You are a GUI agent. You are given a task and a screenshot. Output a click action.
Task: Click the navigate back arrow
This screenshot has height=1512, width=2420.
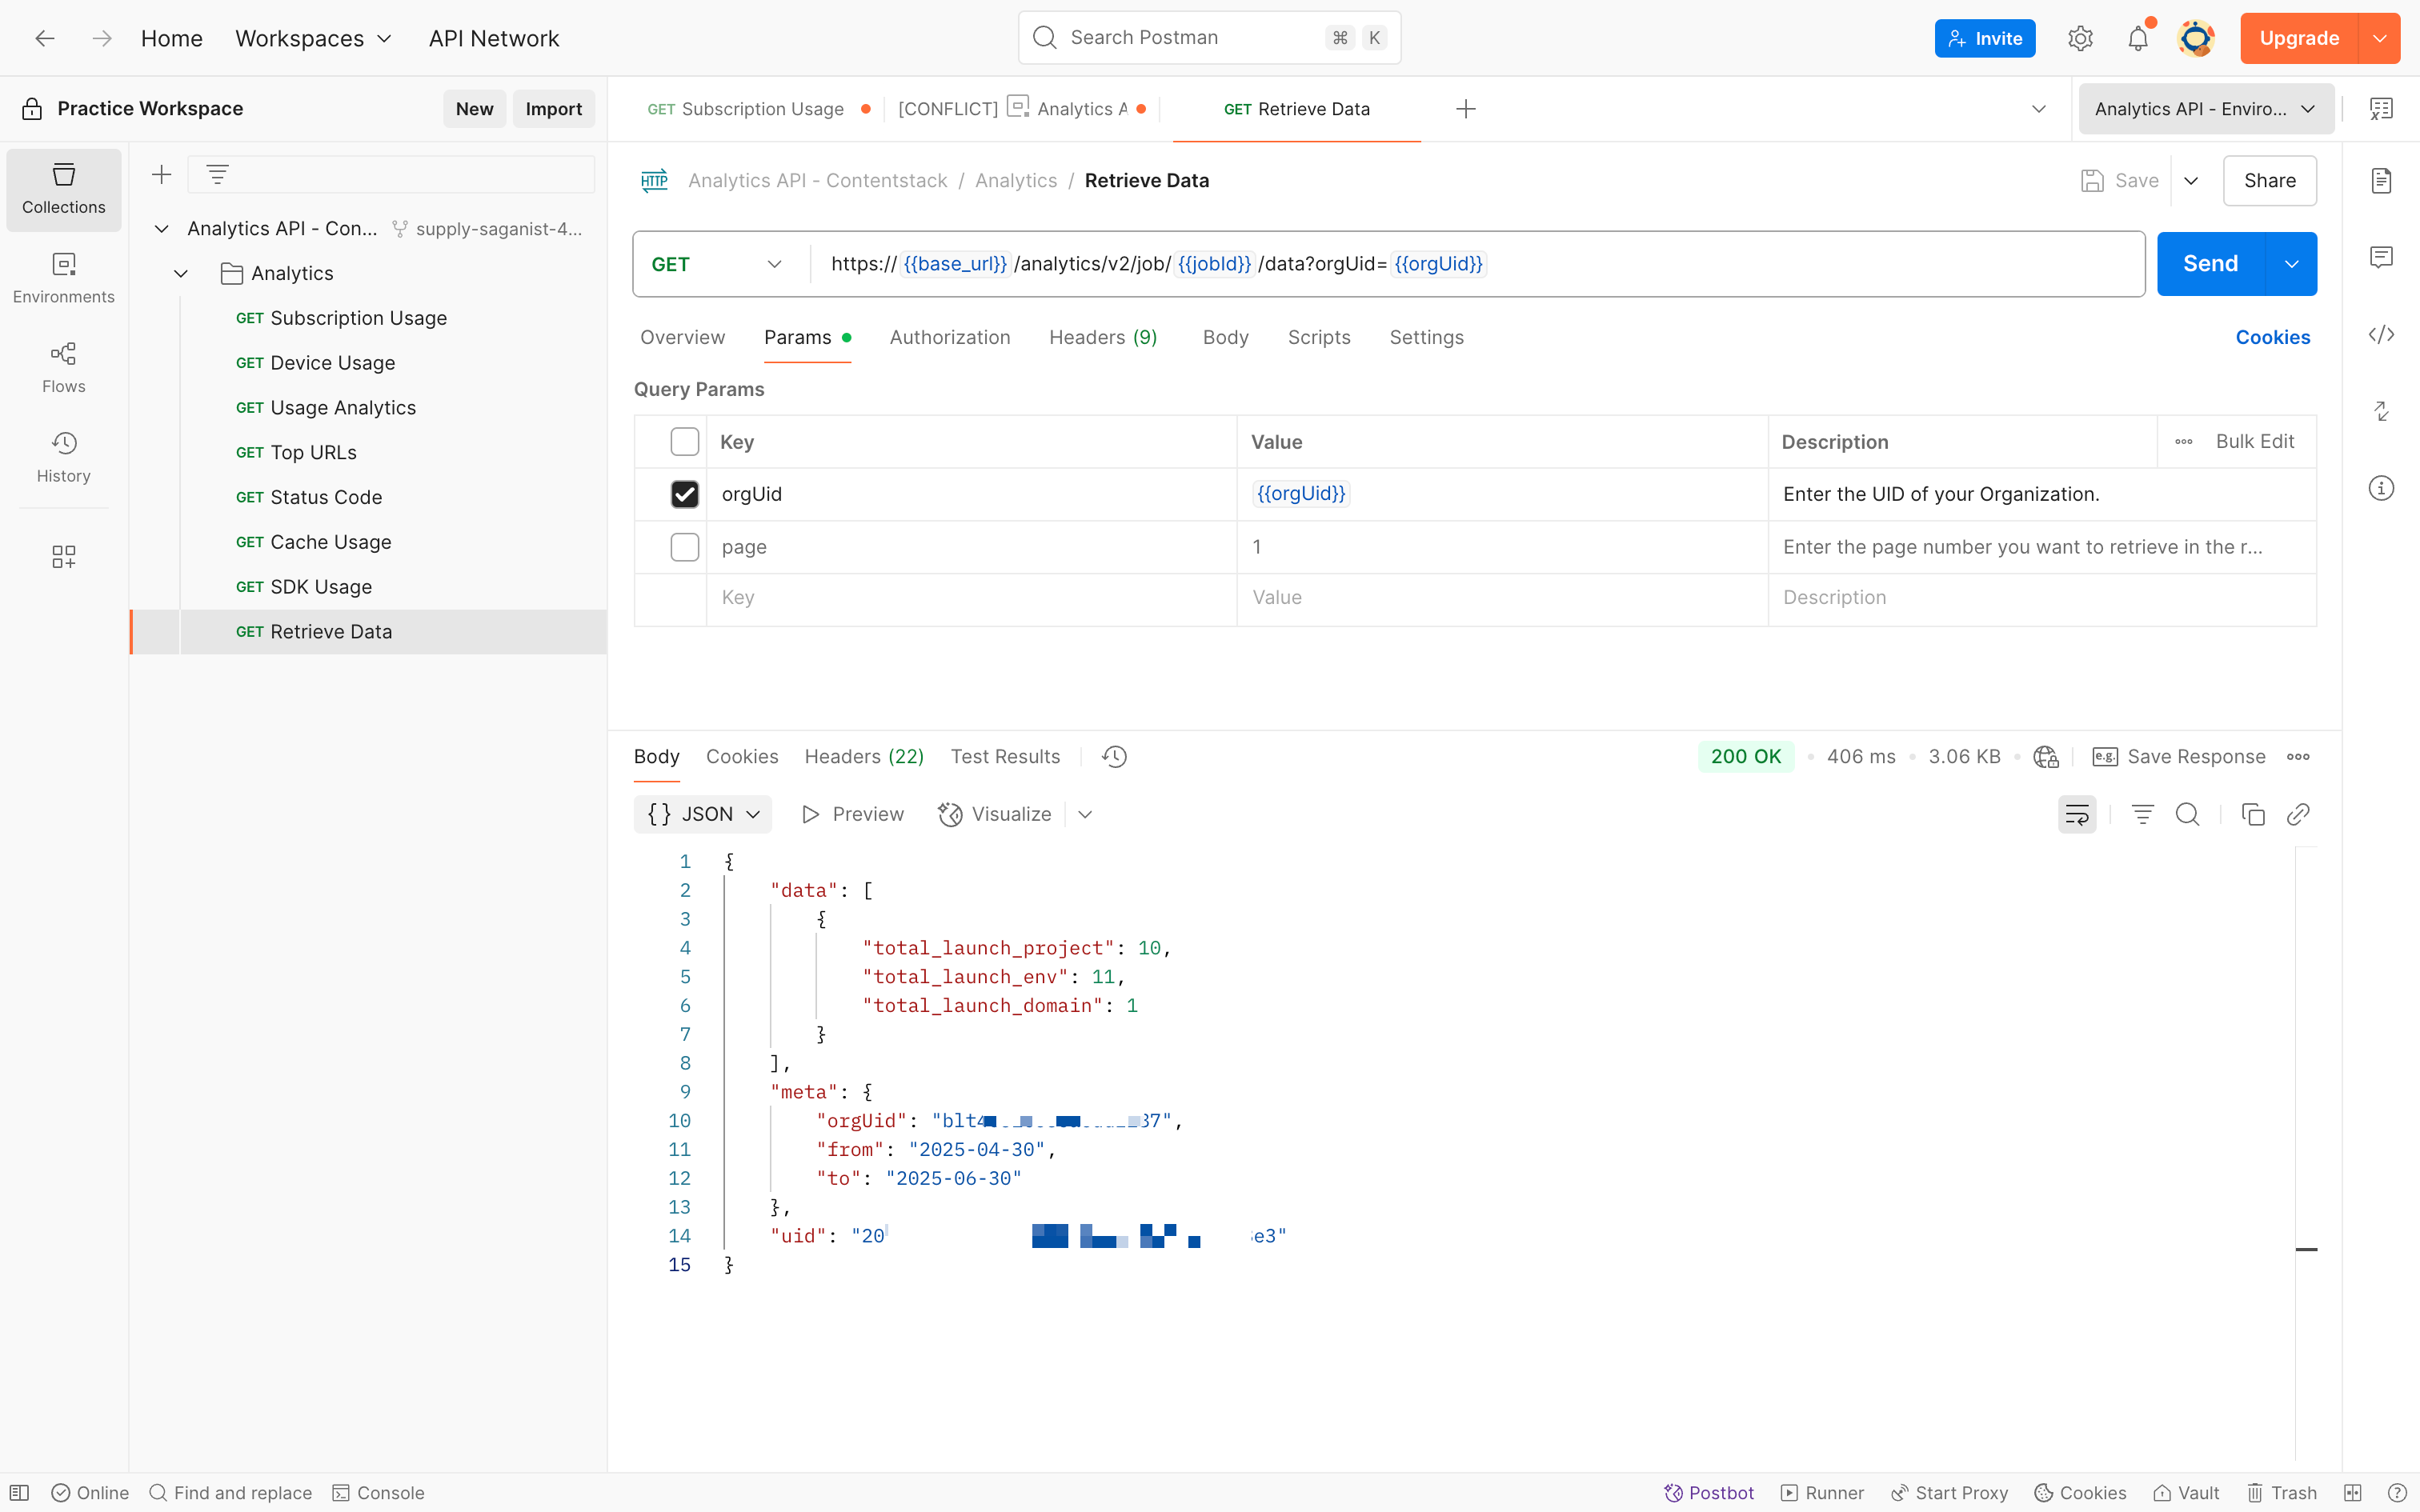(x=45, y=38)
